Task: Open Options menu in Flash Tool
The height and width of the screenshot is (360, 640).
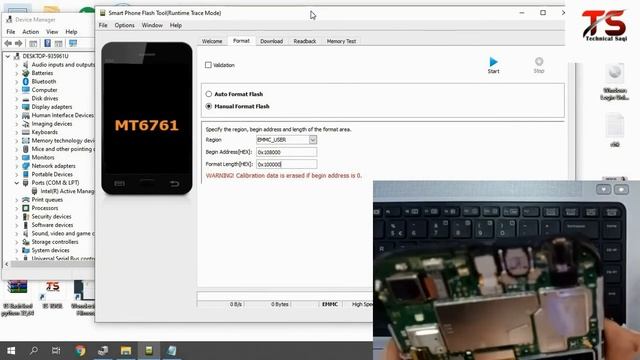Action: click(x=124, y=25)
